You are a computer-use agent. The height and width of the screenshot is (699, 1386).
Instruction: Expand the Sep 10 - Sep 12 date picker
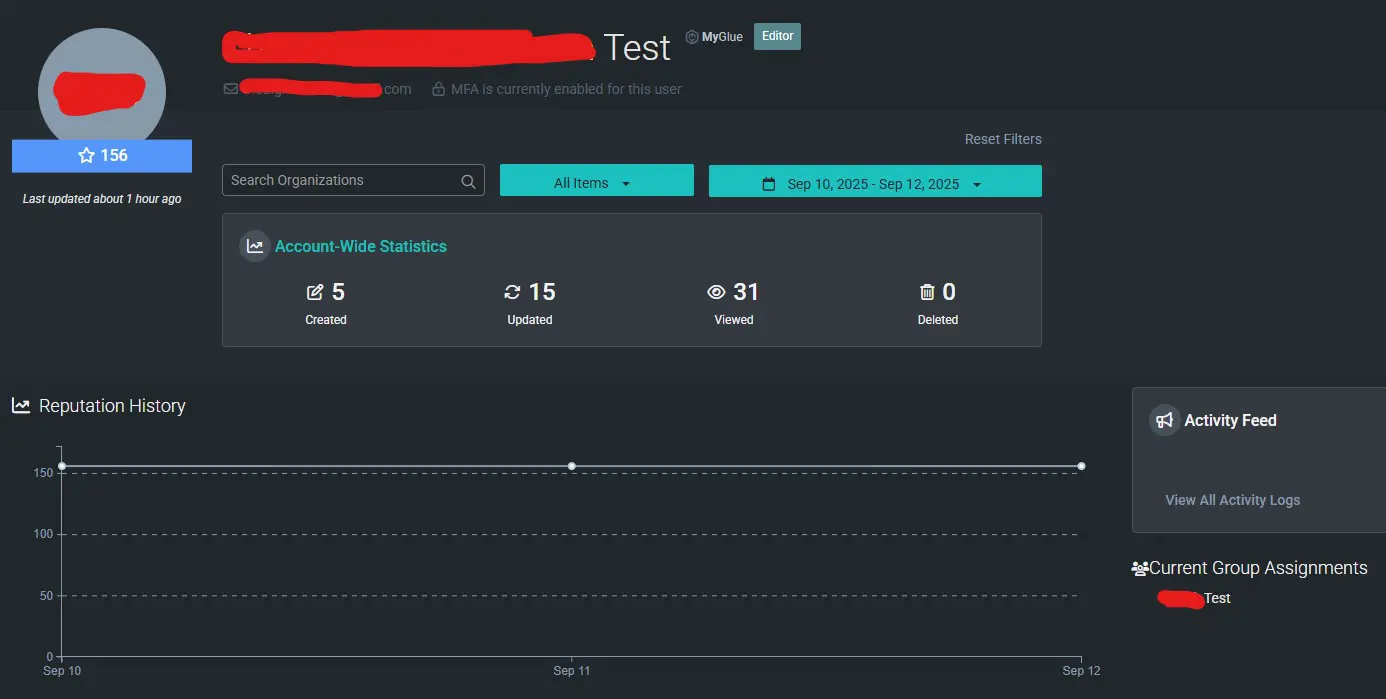875,184
